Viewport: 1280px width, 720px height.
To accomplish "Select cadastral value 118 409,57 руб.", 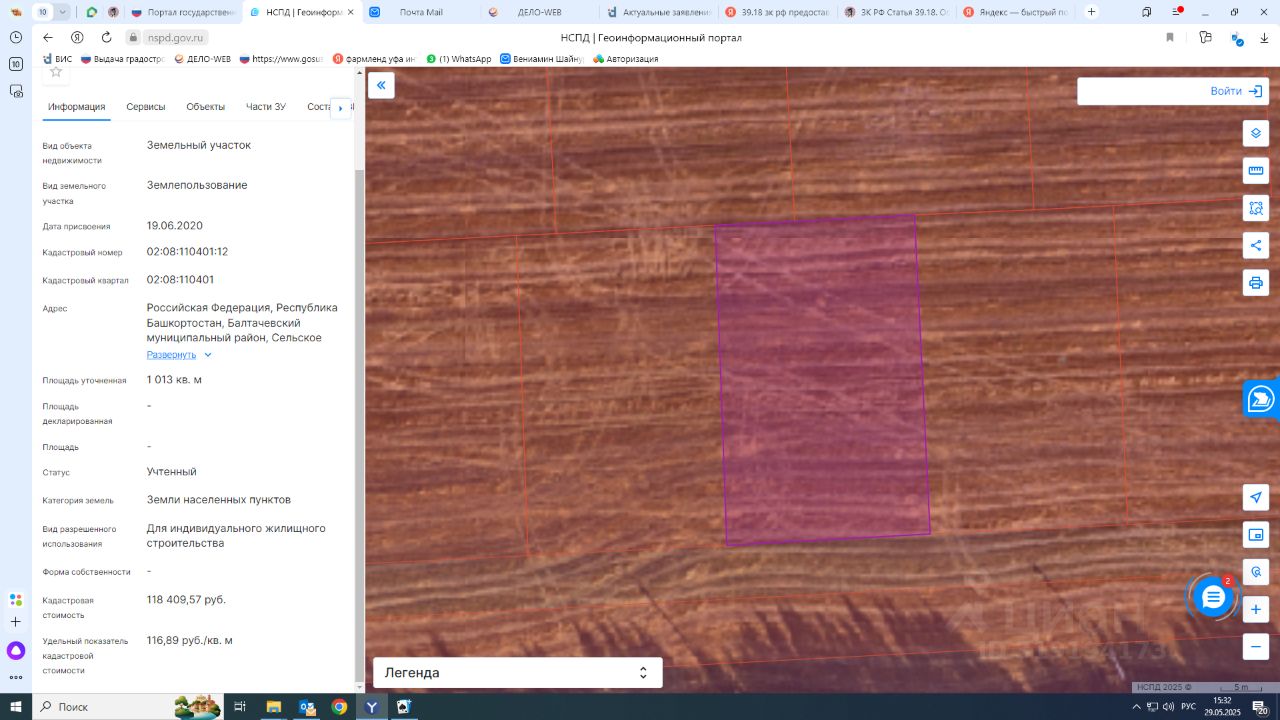I will pos(186,600).
